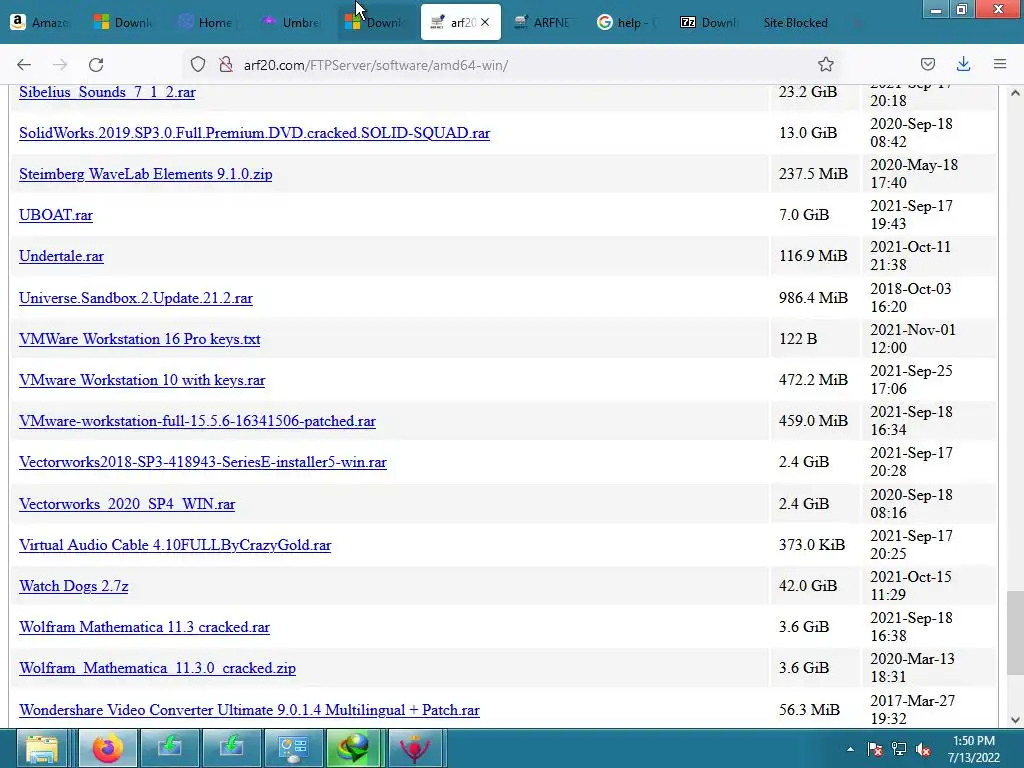Open VMware-workstation-full-15.5.6 patched rar link
Image resolution: width=1024 pixels, height=768 pixels.
pyautogui.click(x=197, y=421)
